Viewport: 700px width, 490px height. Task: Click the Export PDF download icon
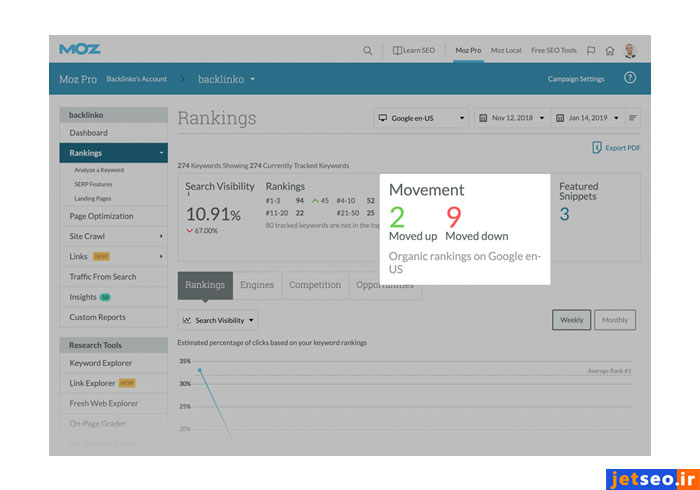click(597, 148)
